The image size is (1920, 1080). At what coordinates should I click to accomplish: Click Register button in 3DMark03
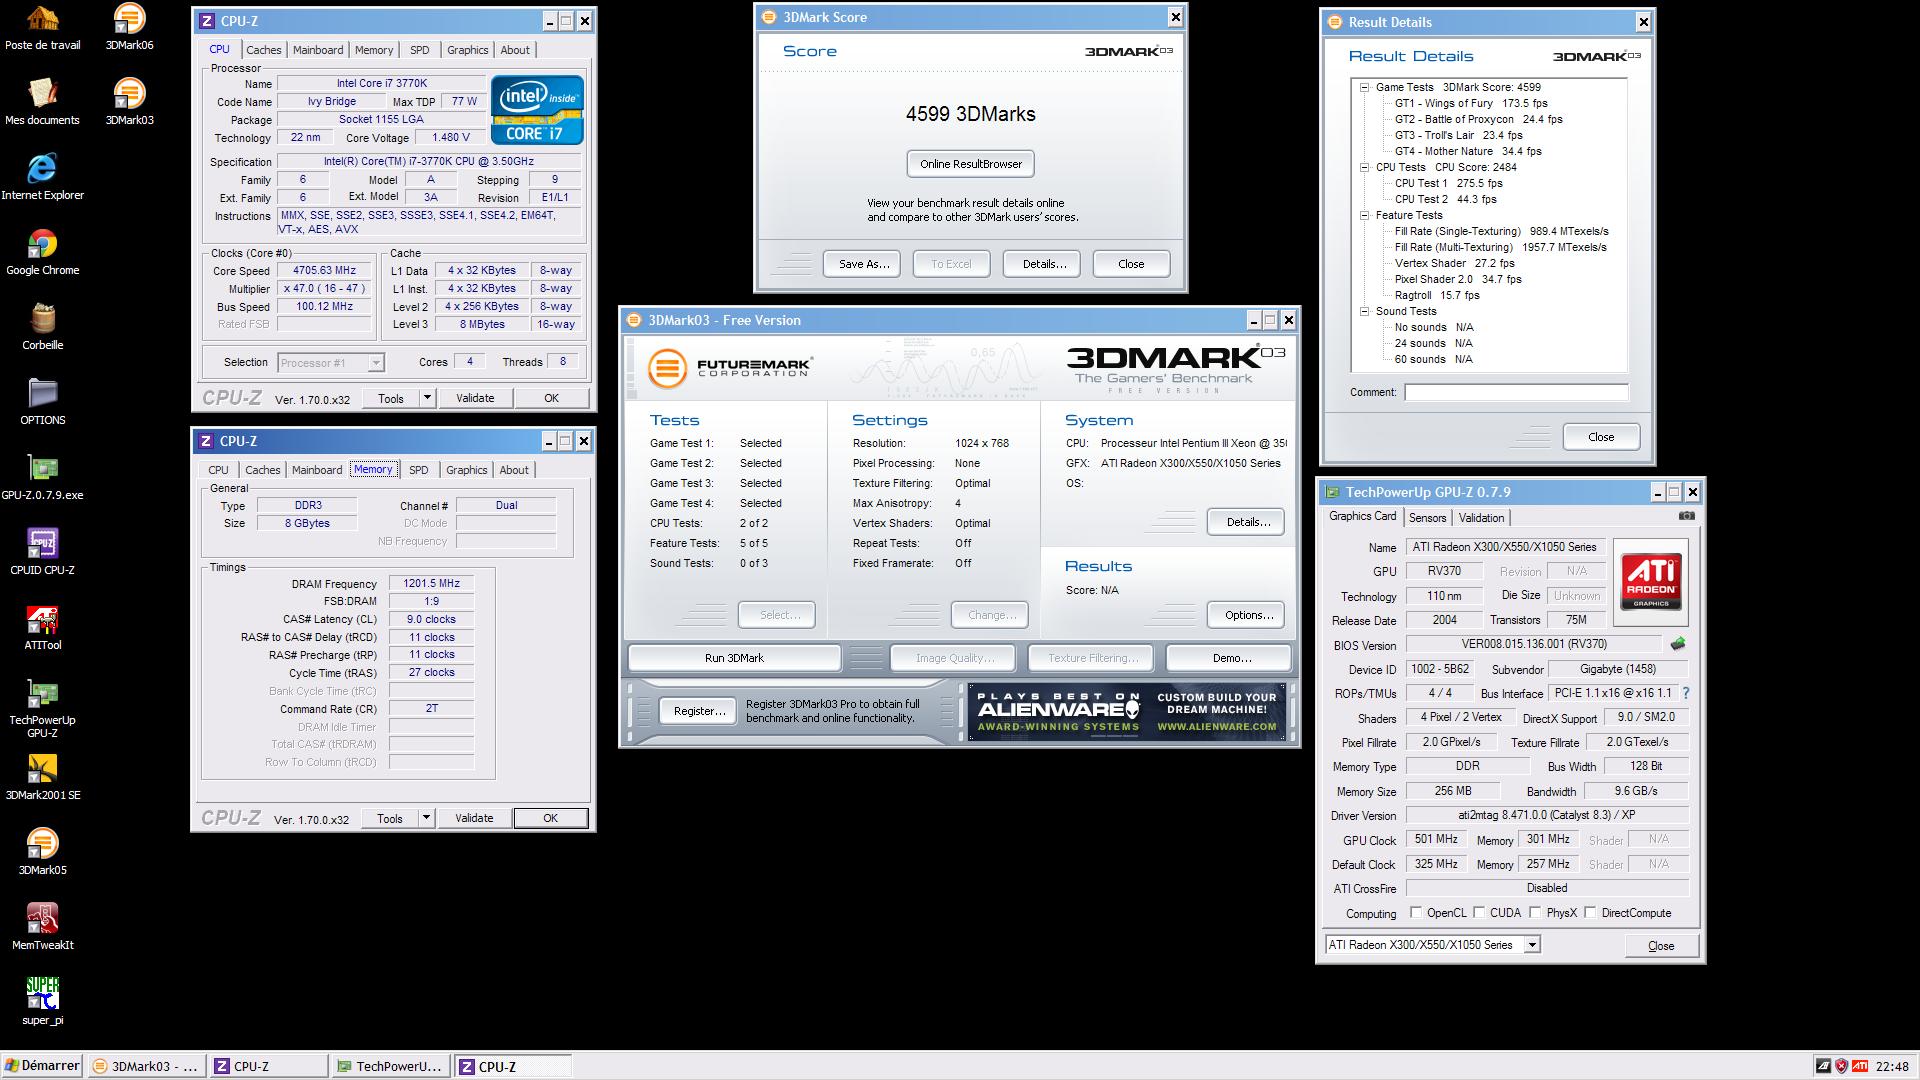(699, 711)
